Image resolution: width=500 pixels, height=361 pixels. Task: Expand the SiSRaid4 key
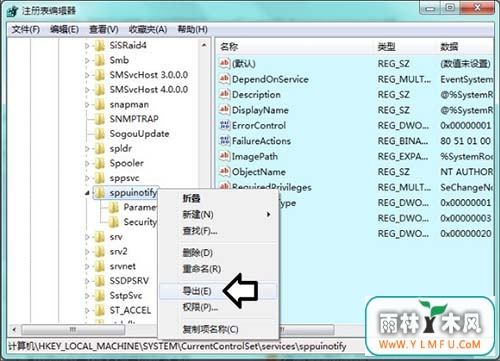pos(87,46)
